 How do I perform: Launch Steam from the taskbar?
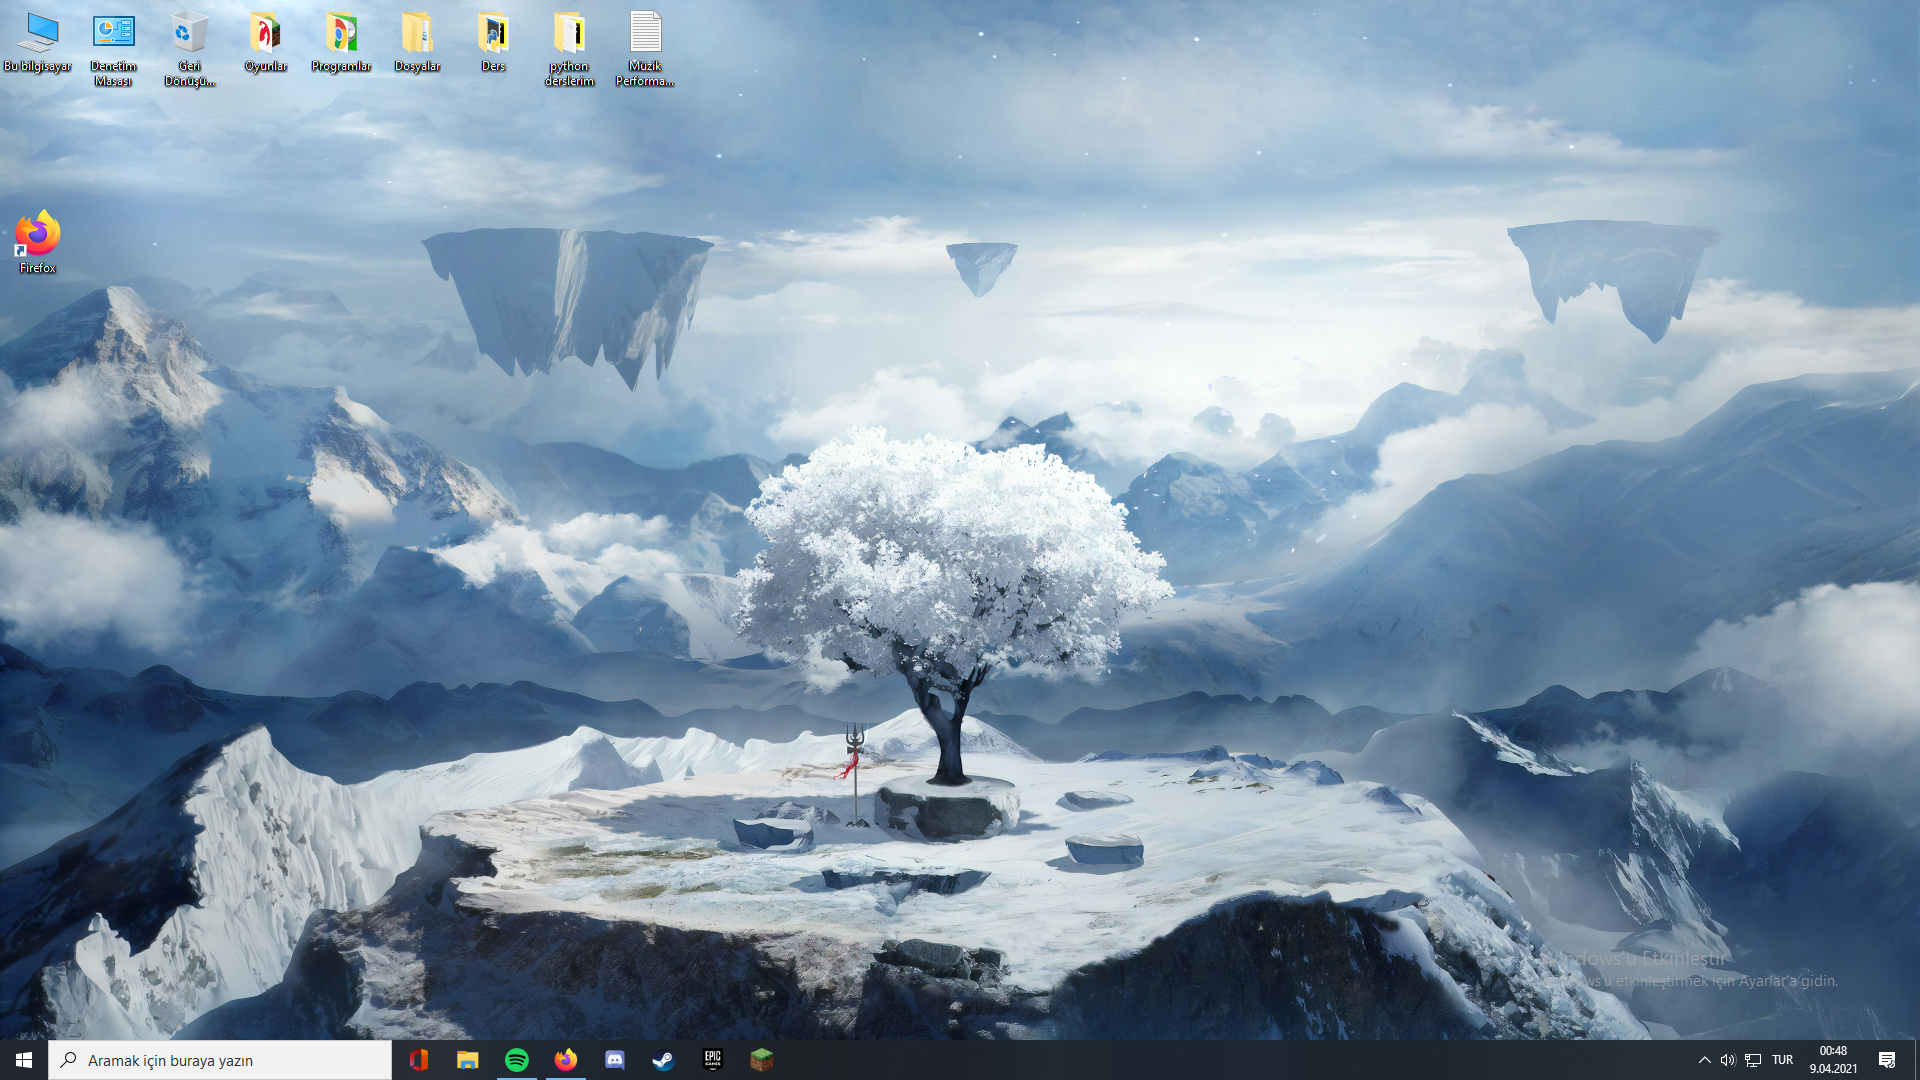[663, 1060]
